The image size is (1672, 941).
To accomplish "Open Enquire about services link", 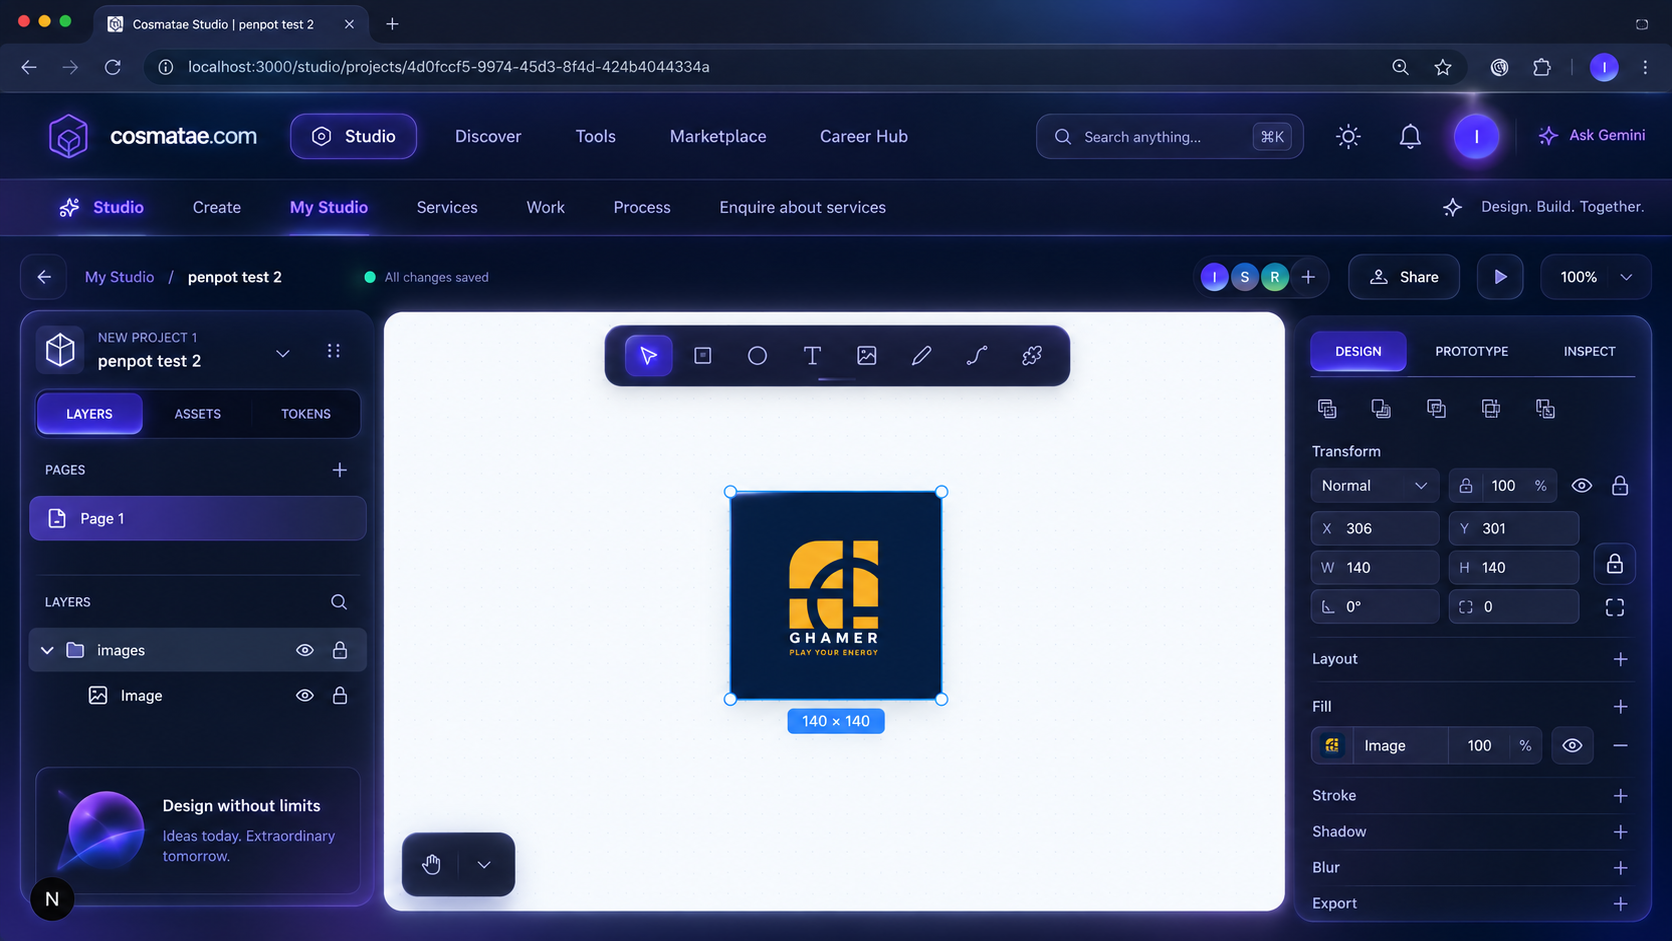I will point(802,207).
